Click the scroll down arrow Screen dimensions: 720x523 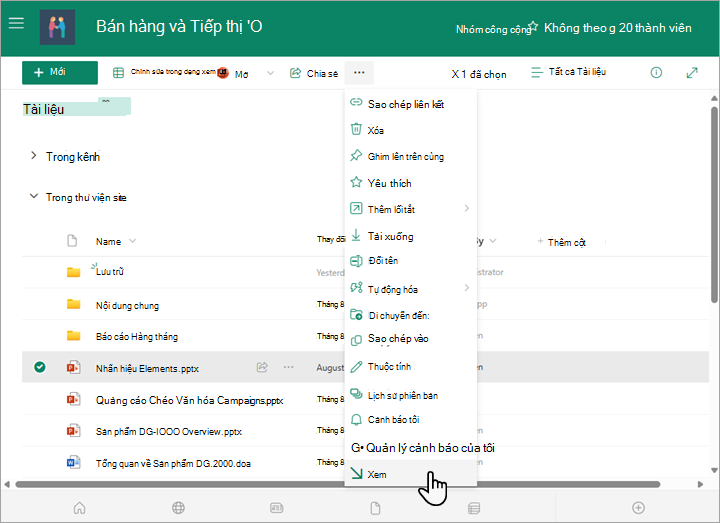click(714, 470)
